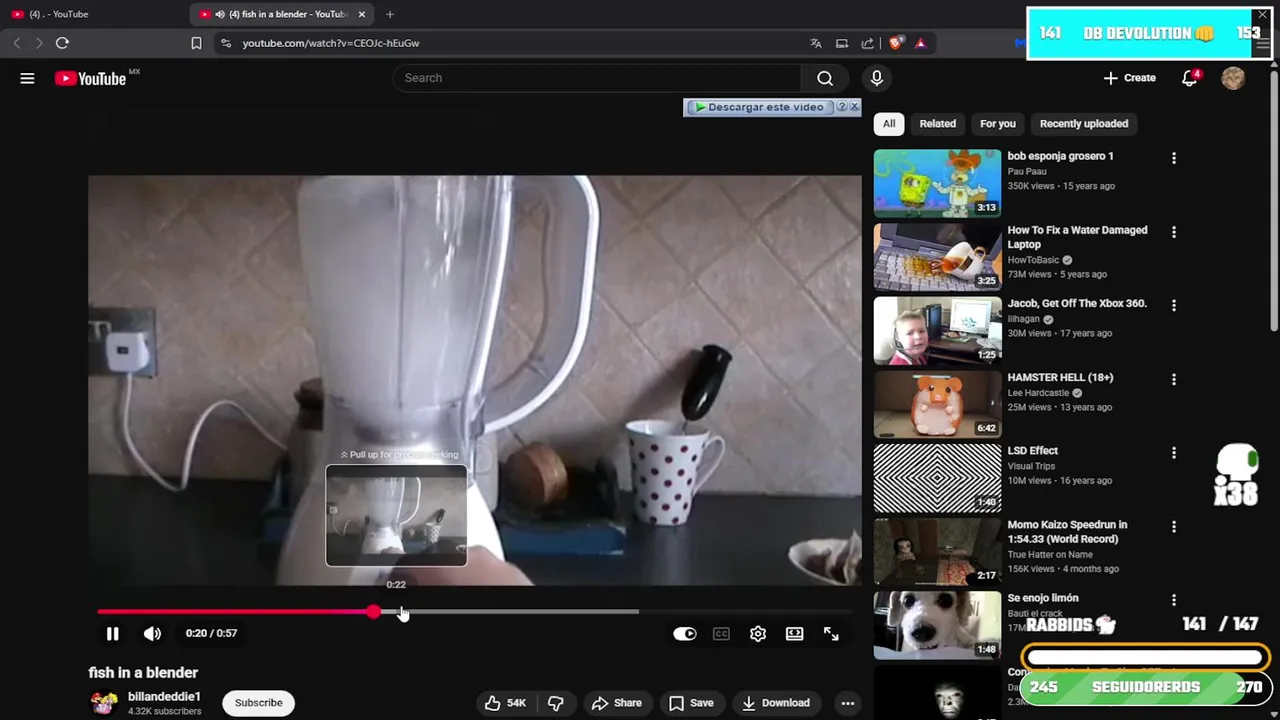
Task: Enter full screen mode
Action: [x=831, y=633]
